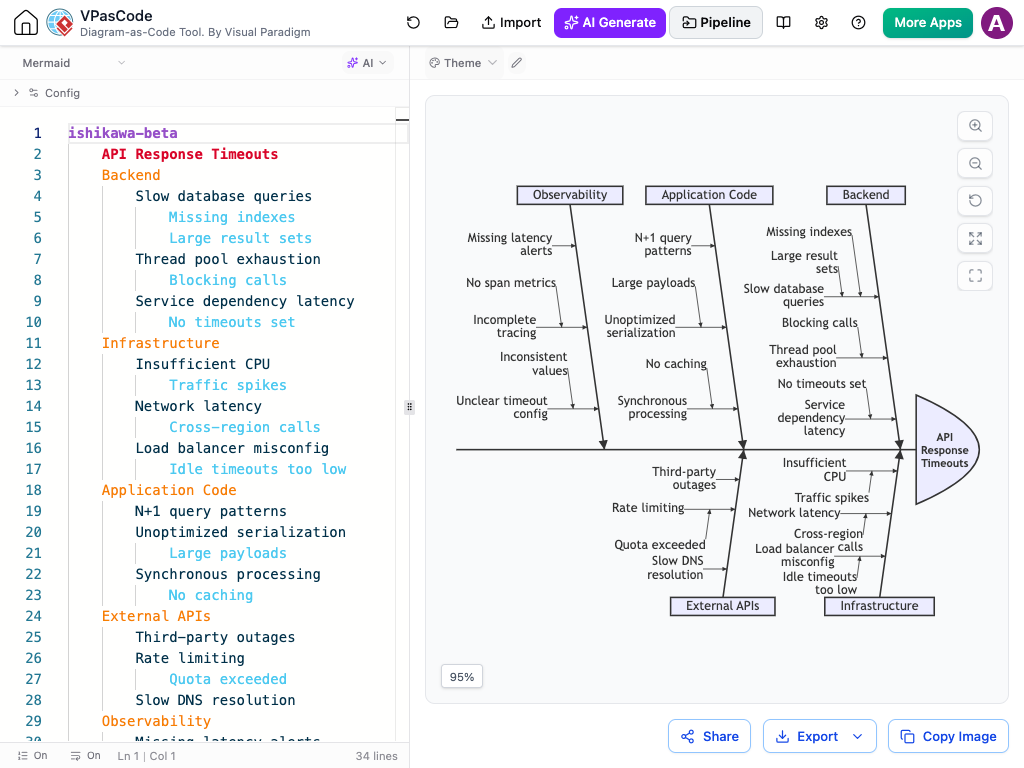The width and height of the screenshot is (1024, 768).
Task: Click the pencil edit icon beside Theme
Action: click(517, 63)
